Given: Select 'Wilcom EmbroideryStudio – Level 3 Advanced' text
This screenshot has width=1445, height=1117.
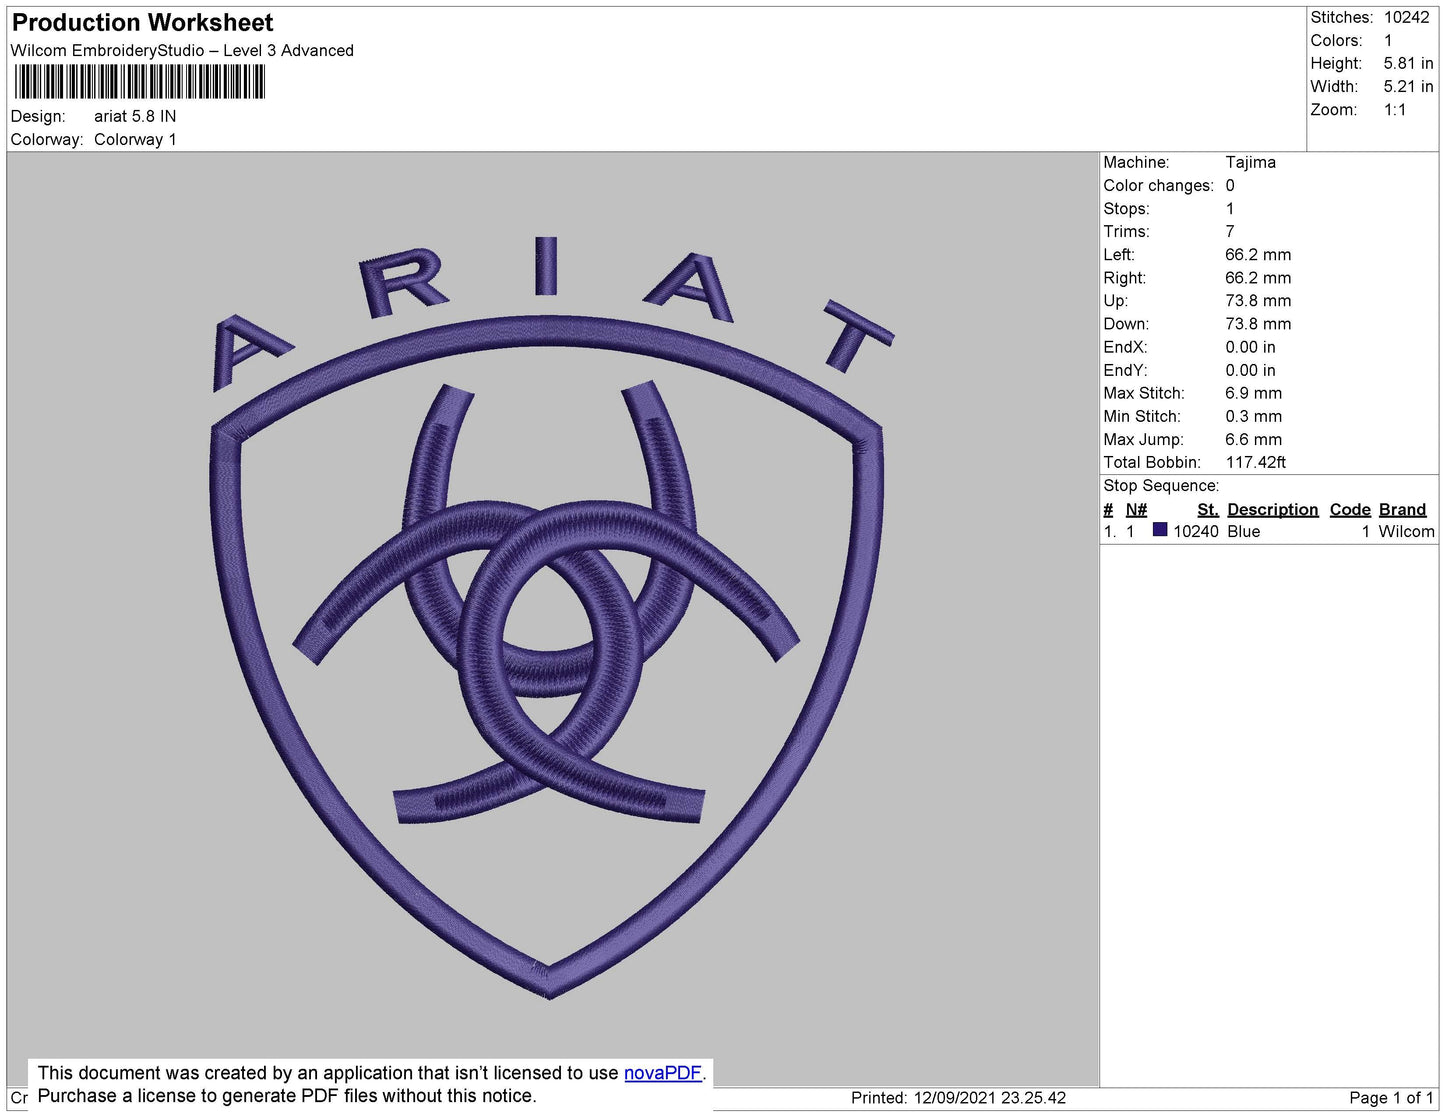Looking at the screenshot, I should (x=182, y=50).
